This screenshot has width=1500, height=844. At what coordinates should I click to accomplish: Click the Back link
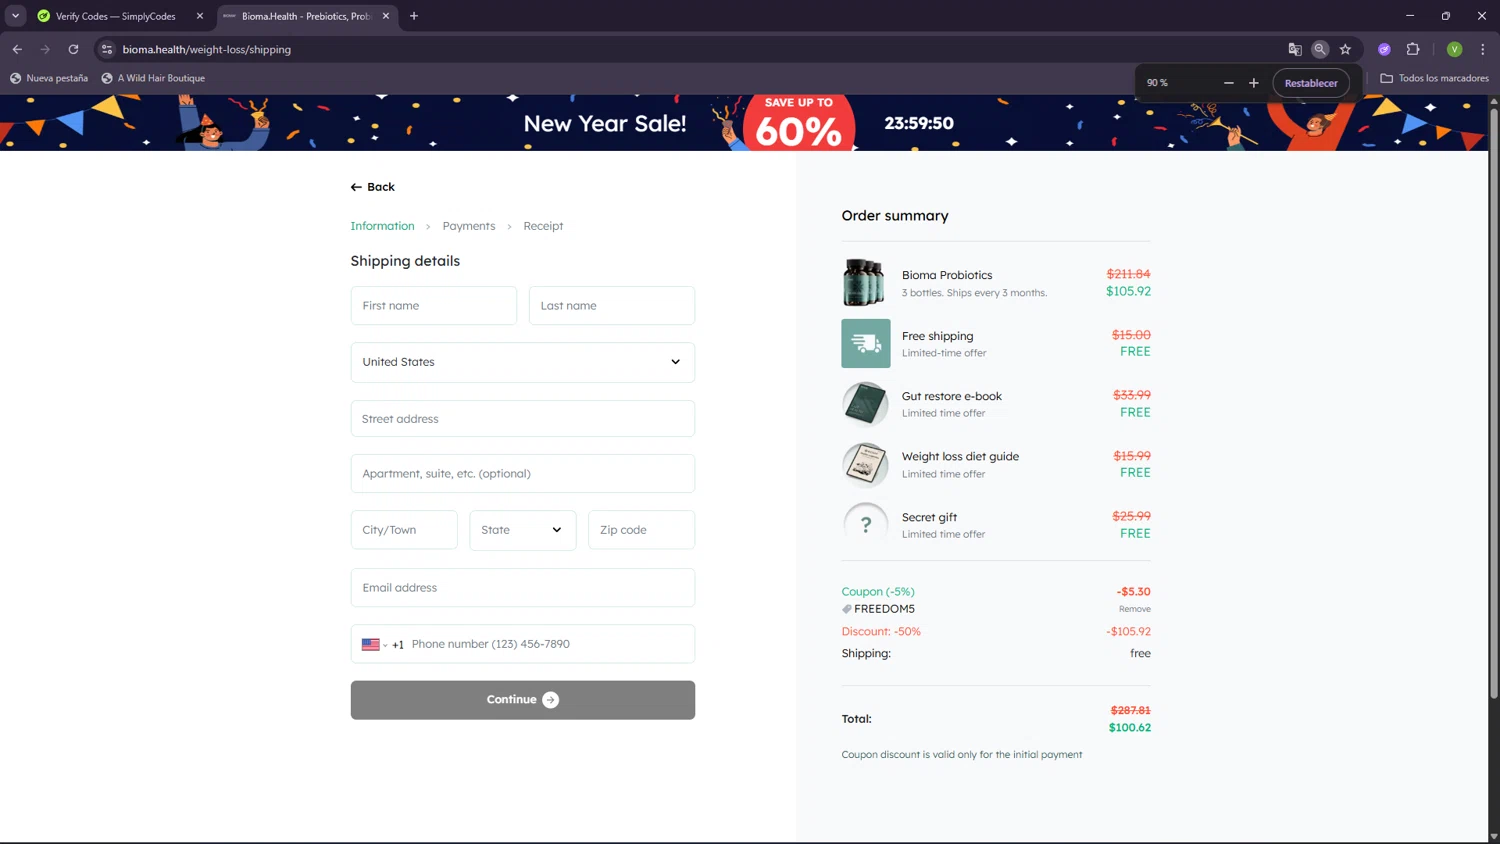tap(372, 187)
